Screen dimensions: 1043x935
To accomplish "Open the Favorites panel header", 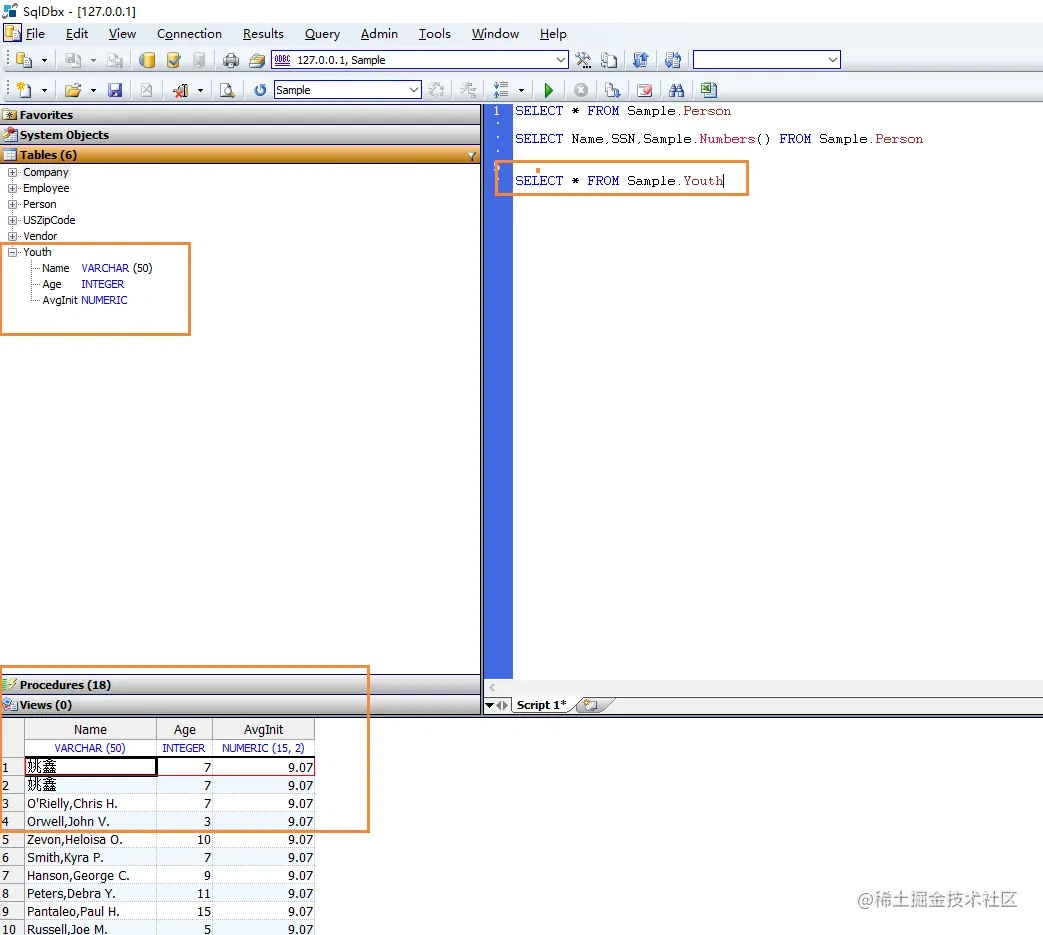I will pos(240,115).
